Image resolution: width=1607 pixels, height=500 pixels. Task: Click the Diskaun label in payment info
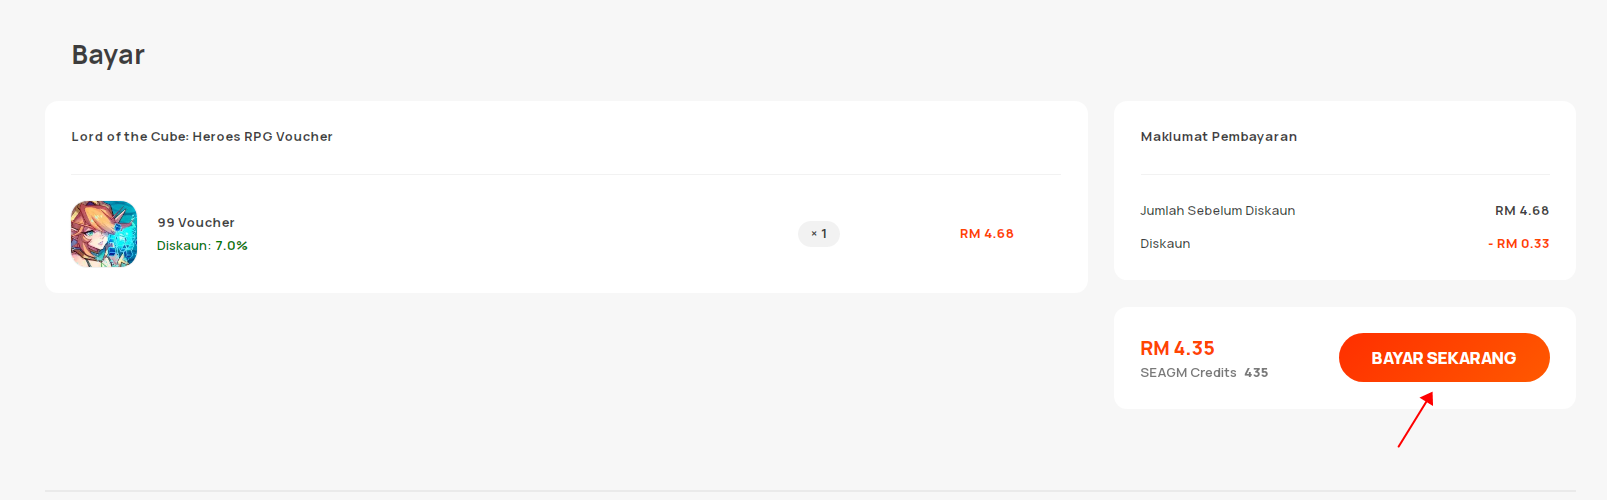pyautogui.click(x=1165, y=244)
